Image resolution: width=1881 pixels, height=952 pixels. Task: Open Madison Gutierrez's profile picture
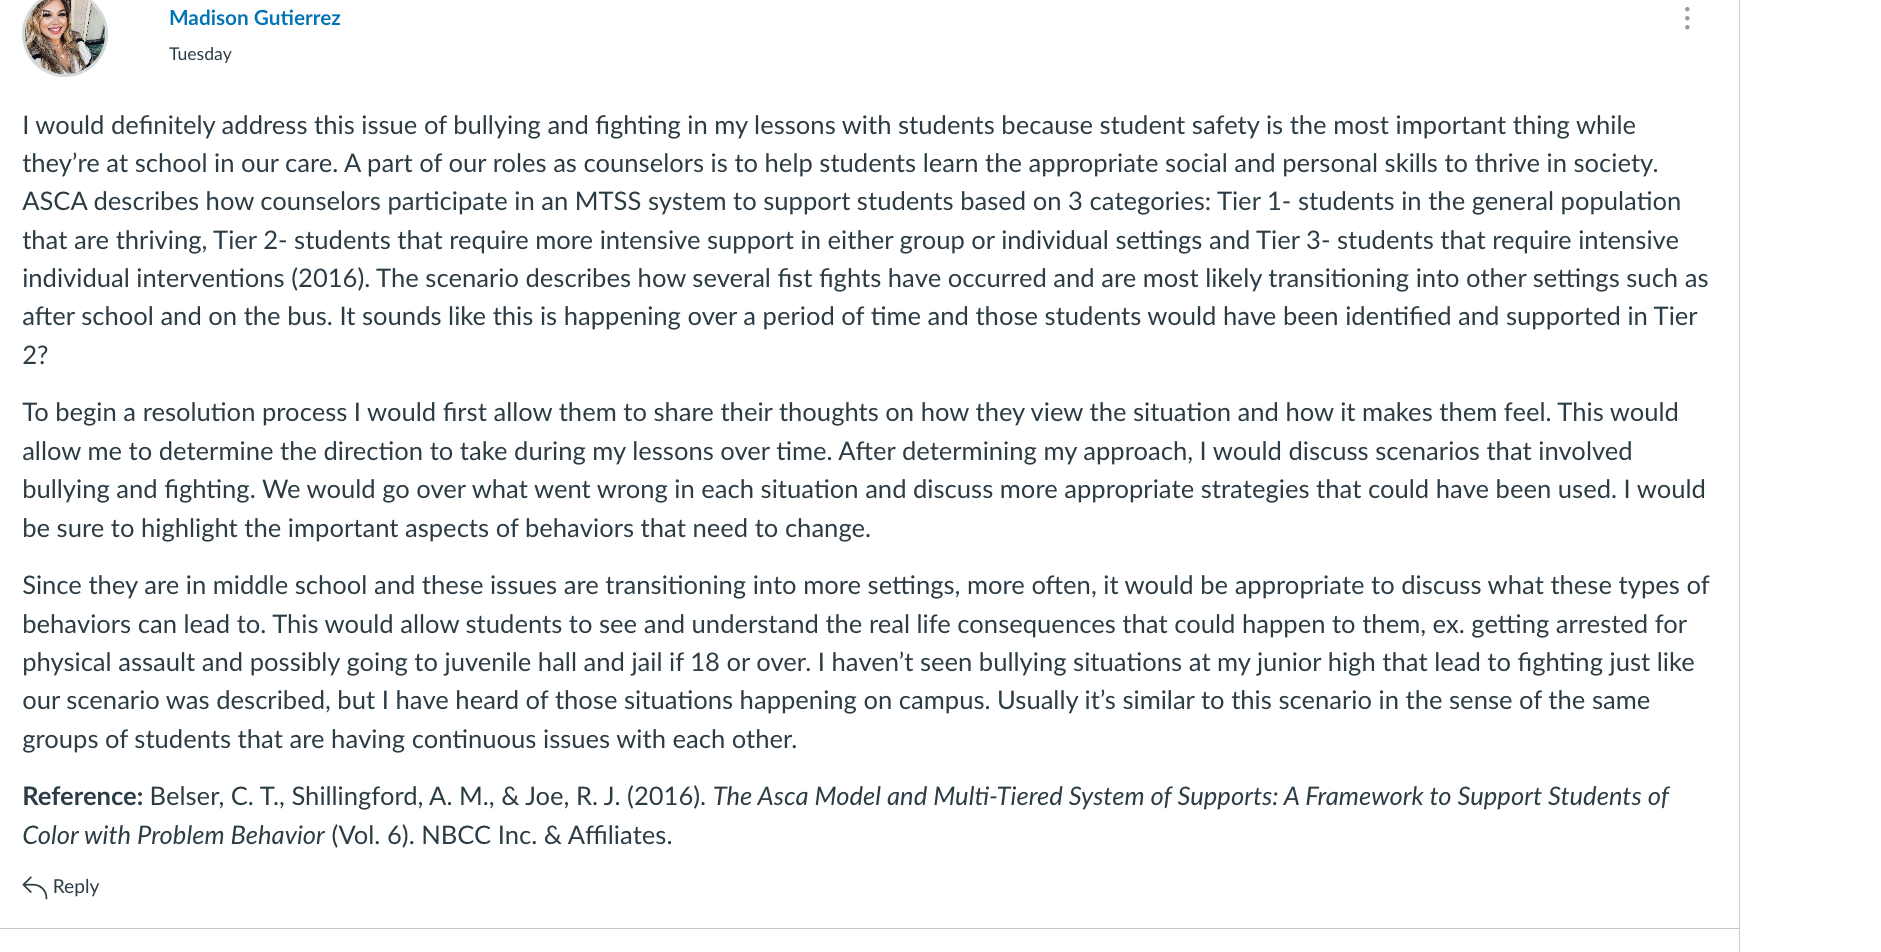tap(65, 36)
